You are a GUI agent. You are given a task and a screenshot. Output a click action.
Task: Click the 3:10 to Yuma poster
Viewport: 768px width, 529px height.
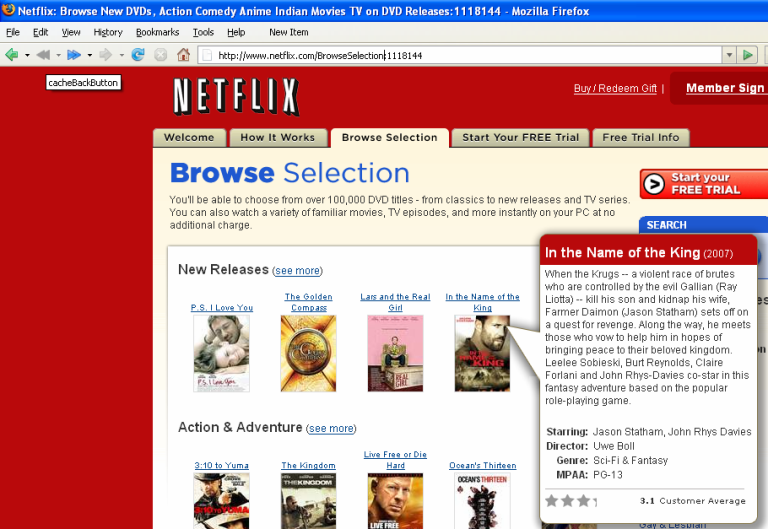pos(221,501)
